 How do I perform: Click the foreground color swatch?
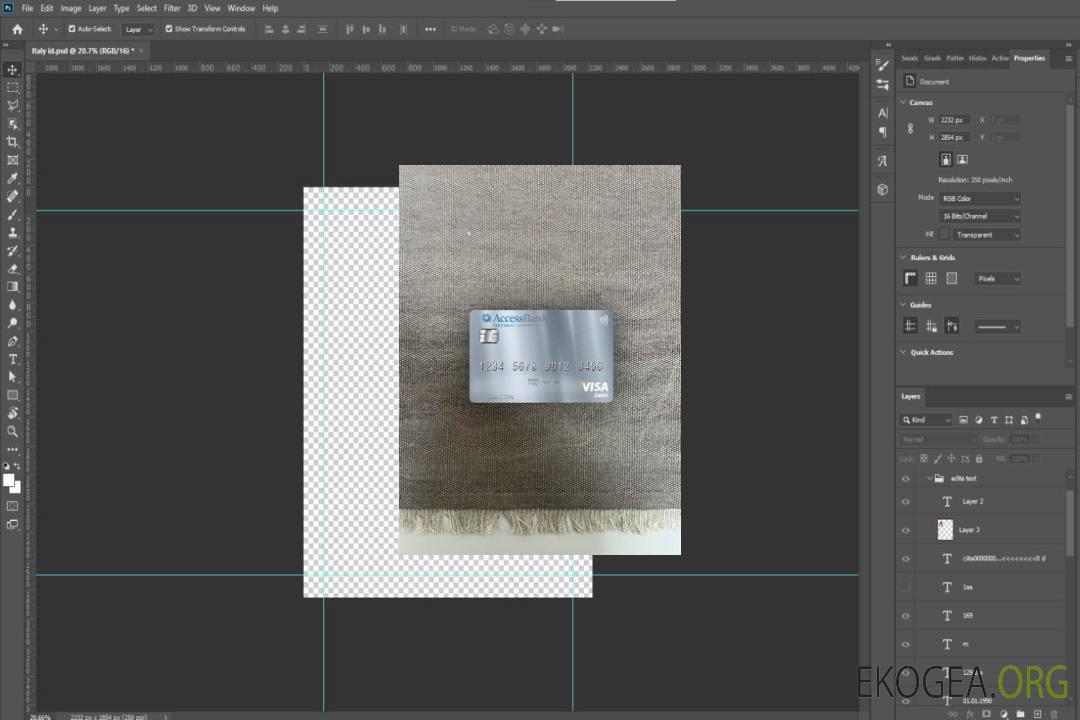click(x=9, y=480)
